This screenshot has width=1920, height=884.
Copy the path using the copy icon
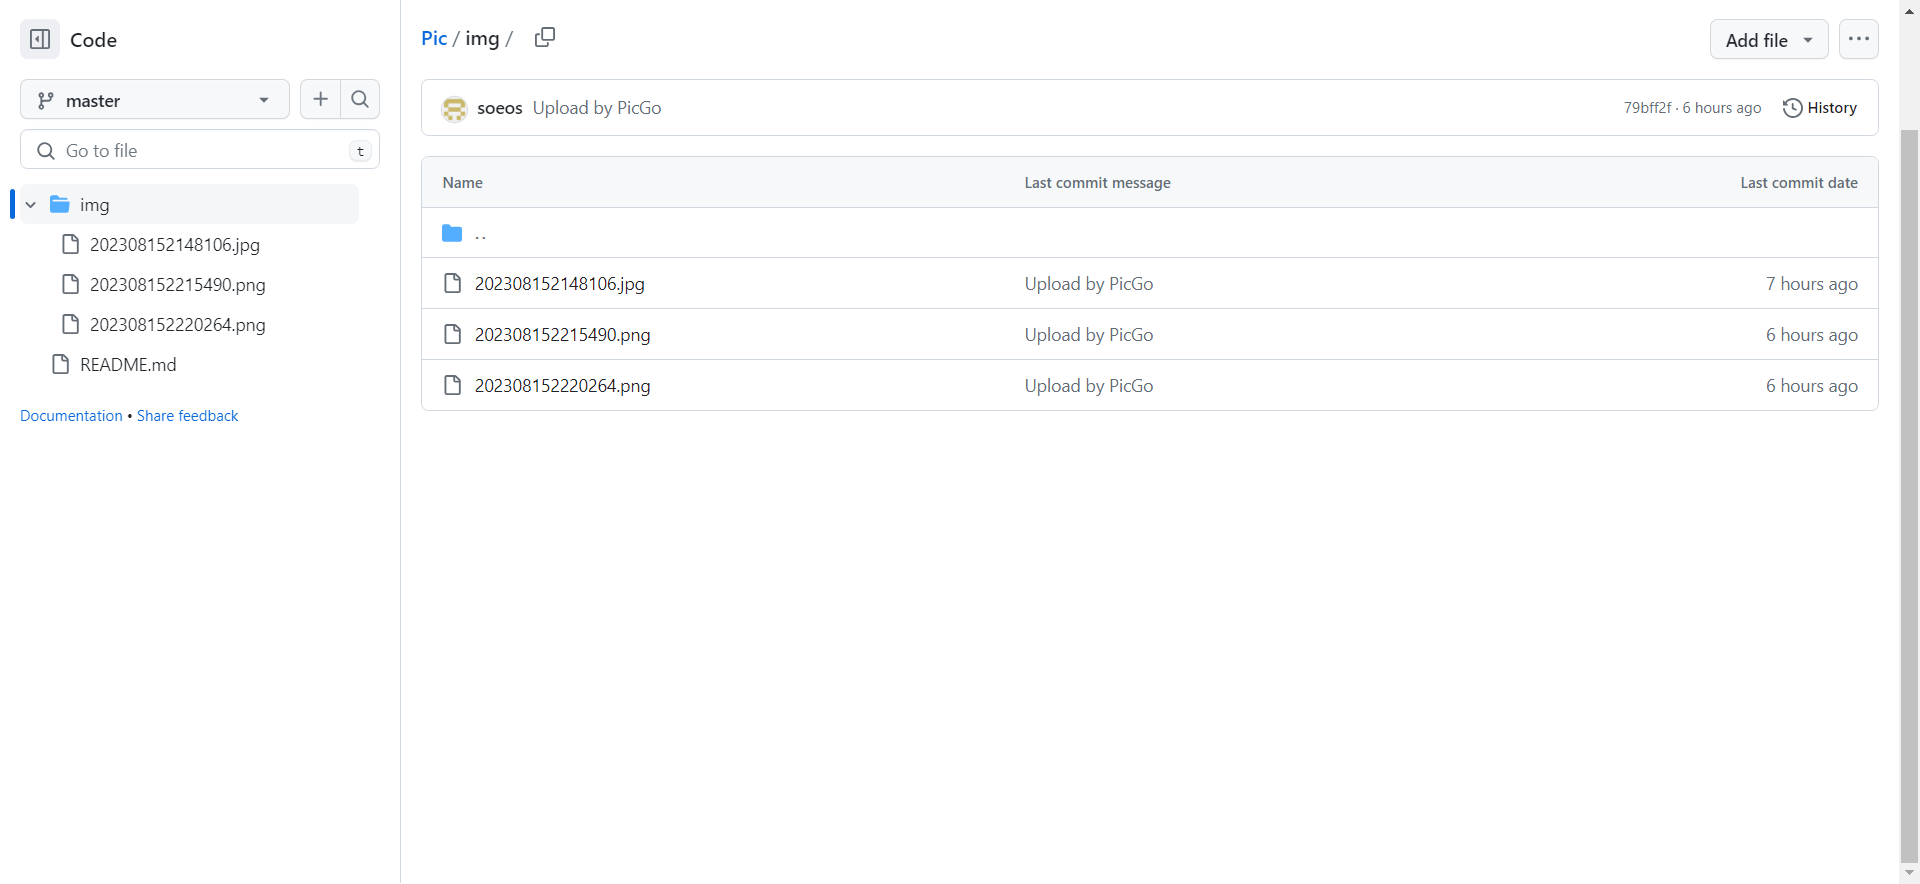click(545, 38)
